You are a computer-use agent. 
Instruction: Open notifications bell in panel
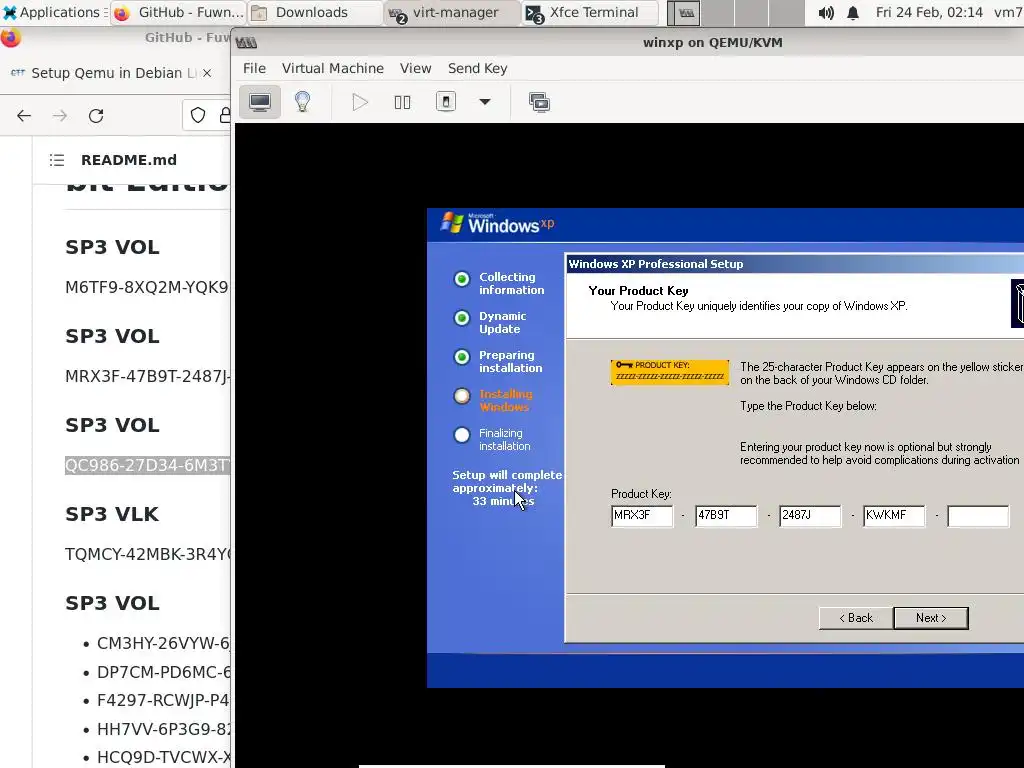coord(852,12)
